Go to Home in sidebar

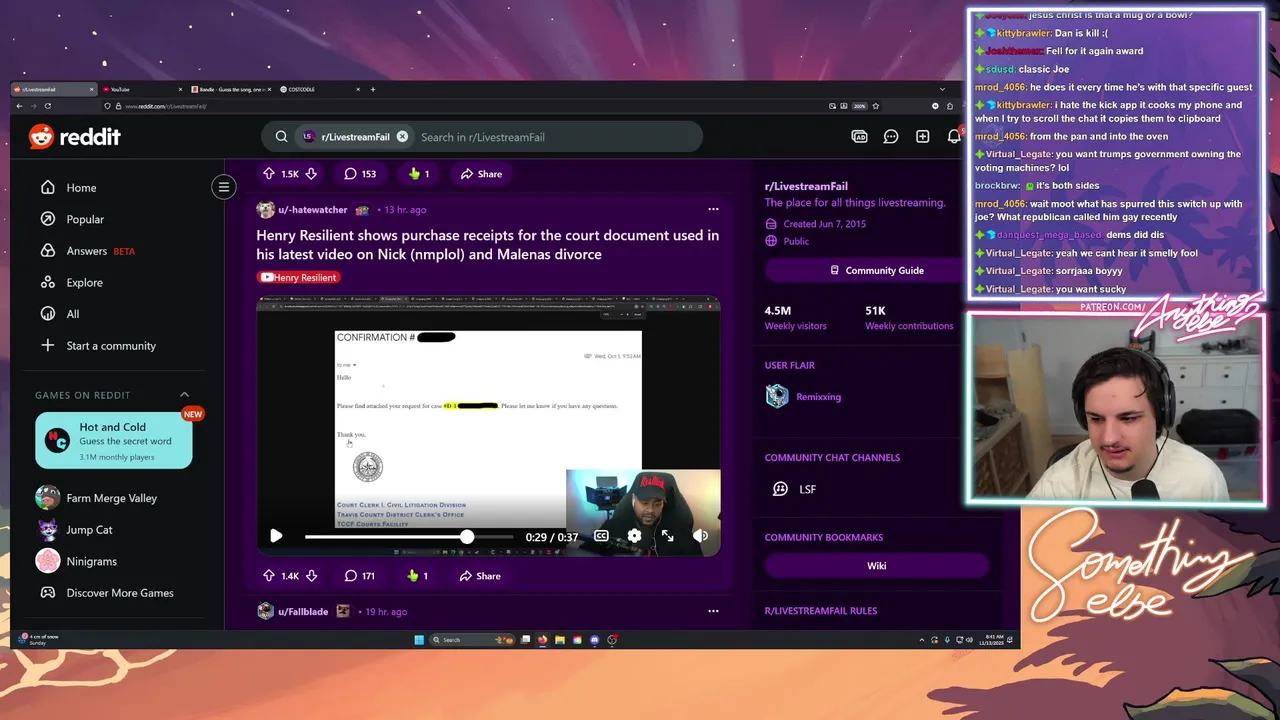81,188
